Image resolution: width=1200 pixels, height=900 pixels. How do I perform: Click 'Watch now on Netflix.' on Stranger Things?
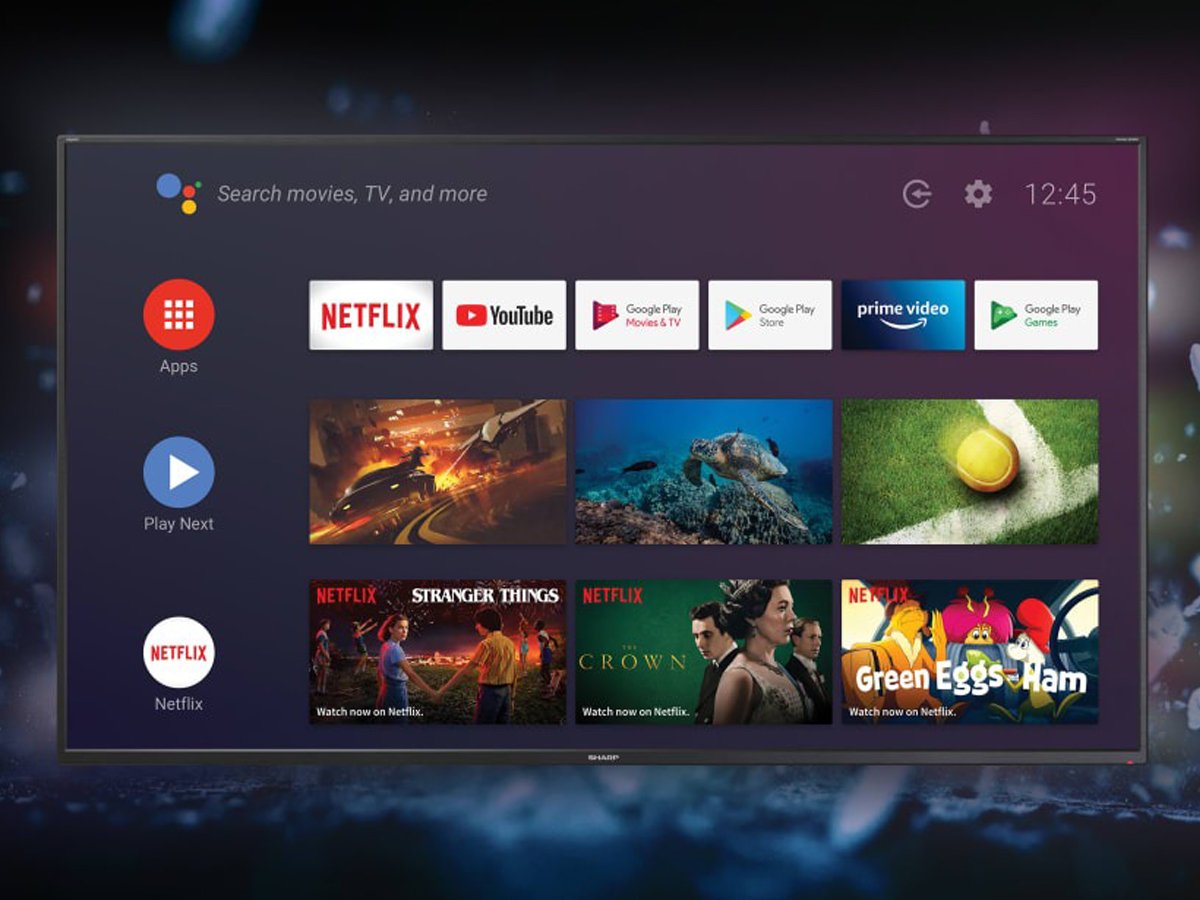pyautogui.click(x=370, y=712)
